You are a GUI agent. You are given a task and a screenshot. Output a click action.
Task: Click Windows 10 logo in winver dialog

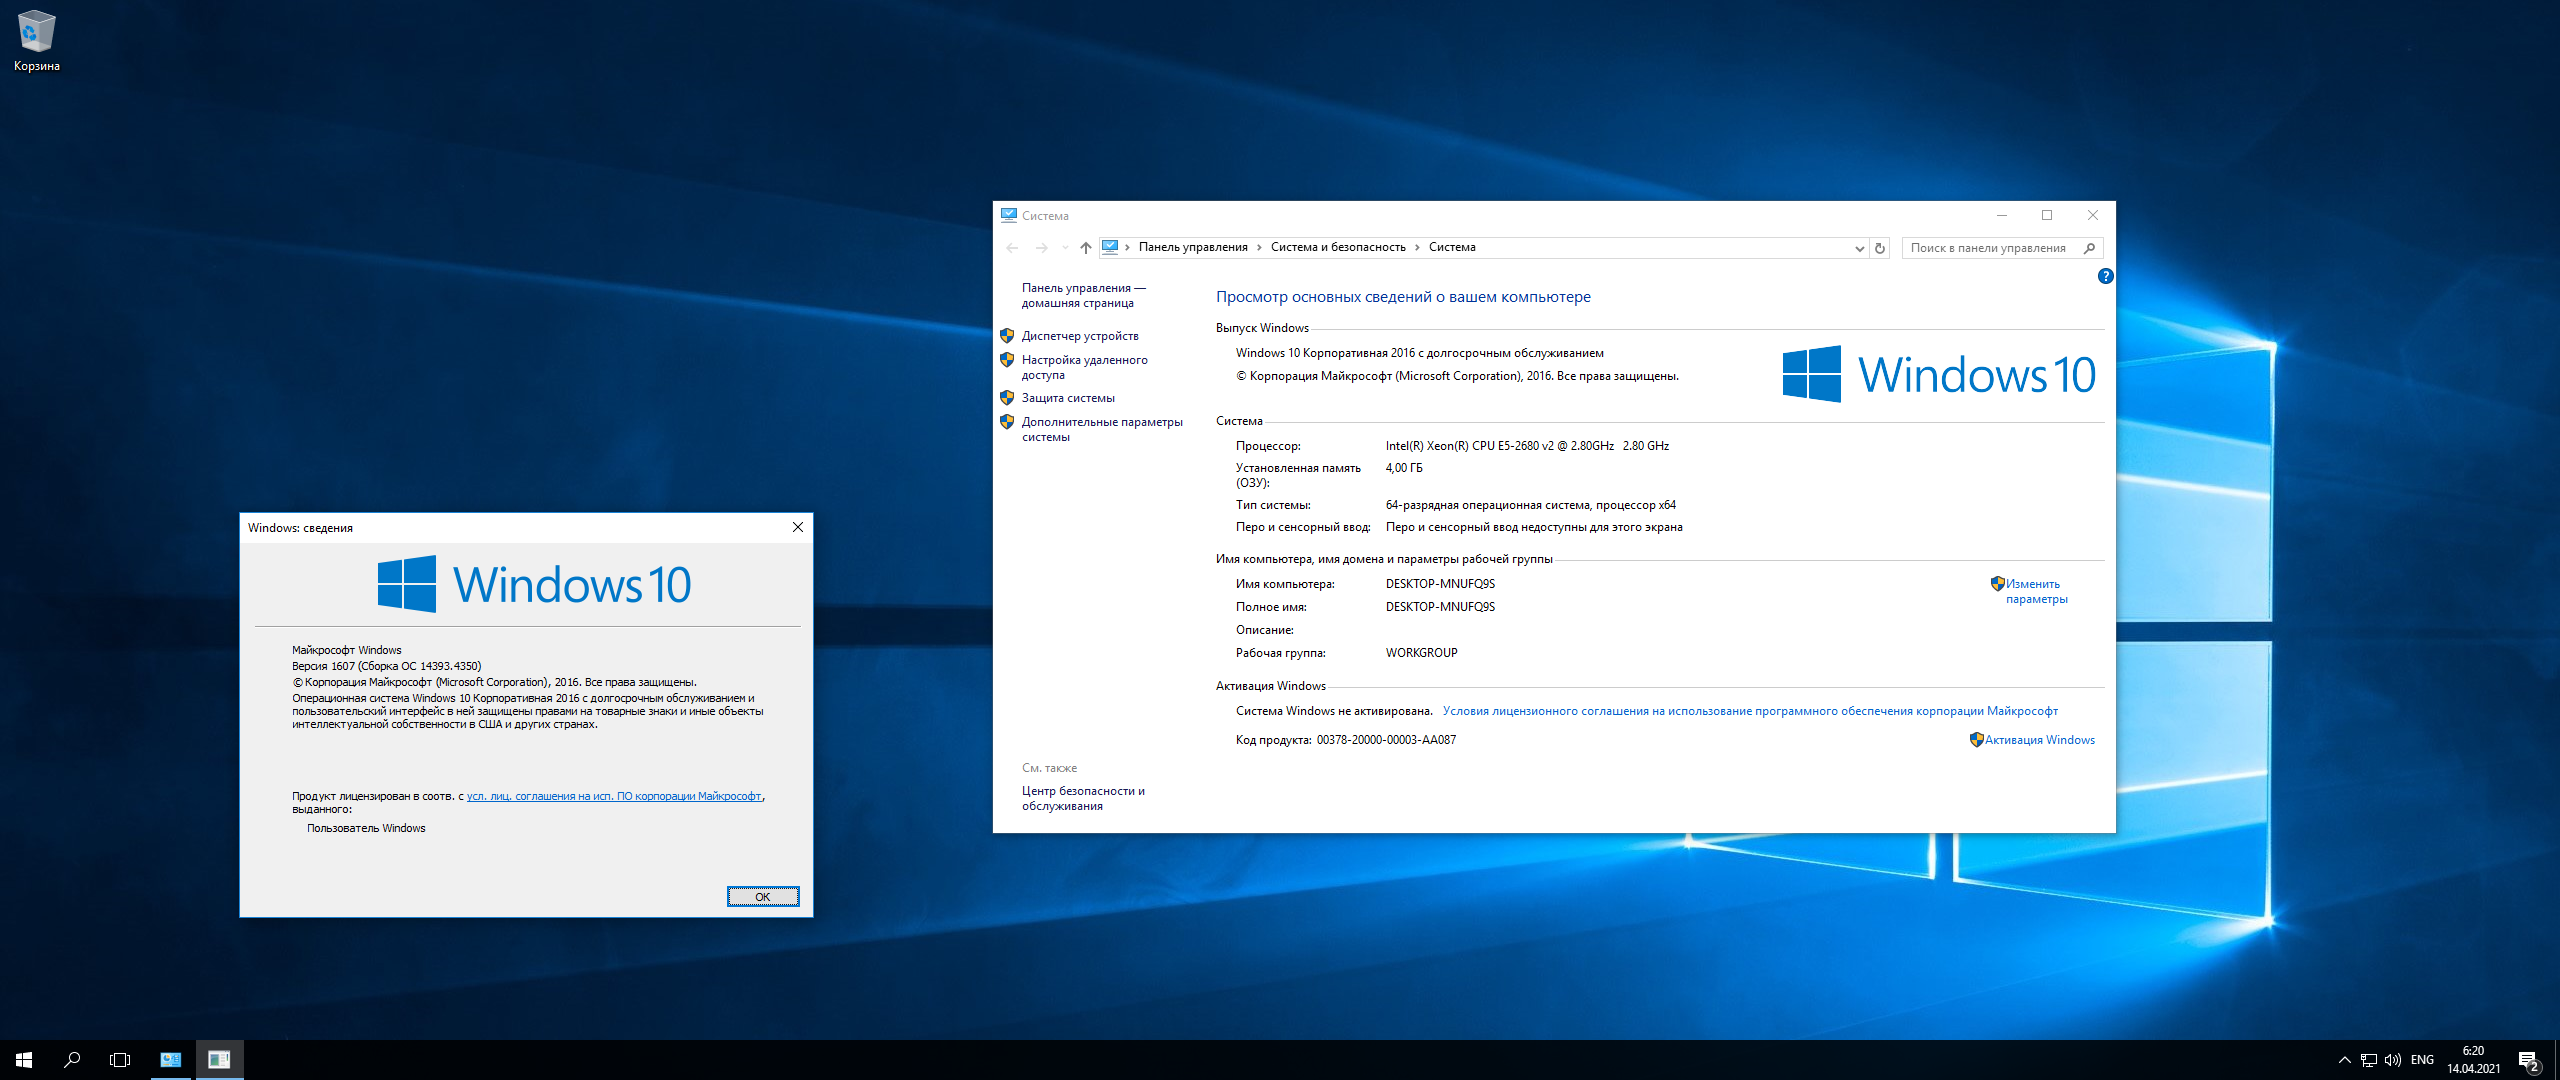click(535, 584)
